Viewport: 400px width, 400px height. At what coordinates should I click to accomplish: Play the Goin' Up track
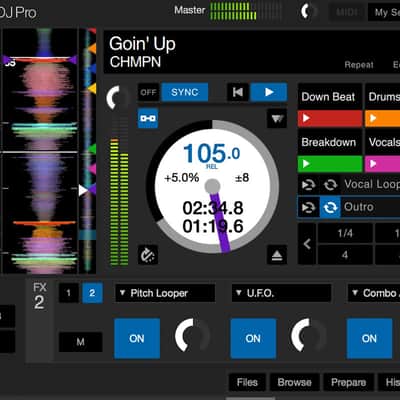[x=269, y=92]
